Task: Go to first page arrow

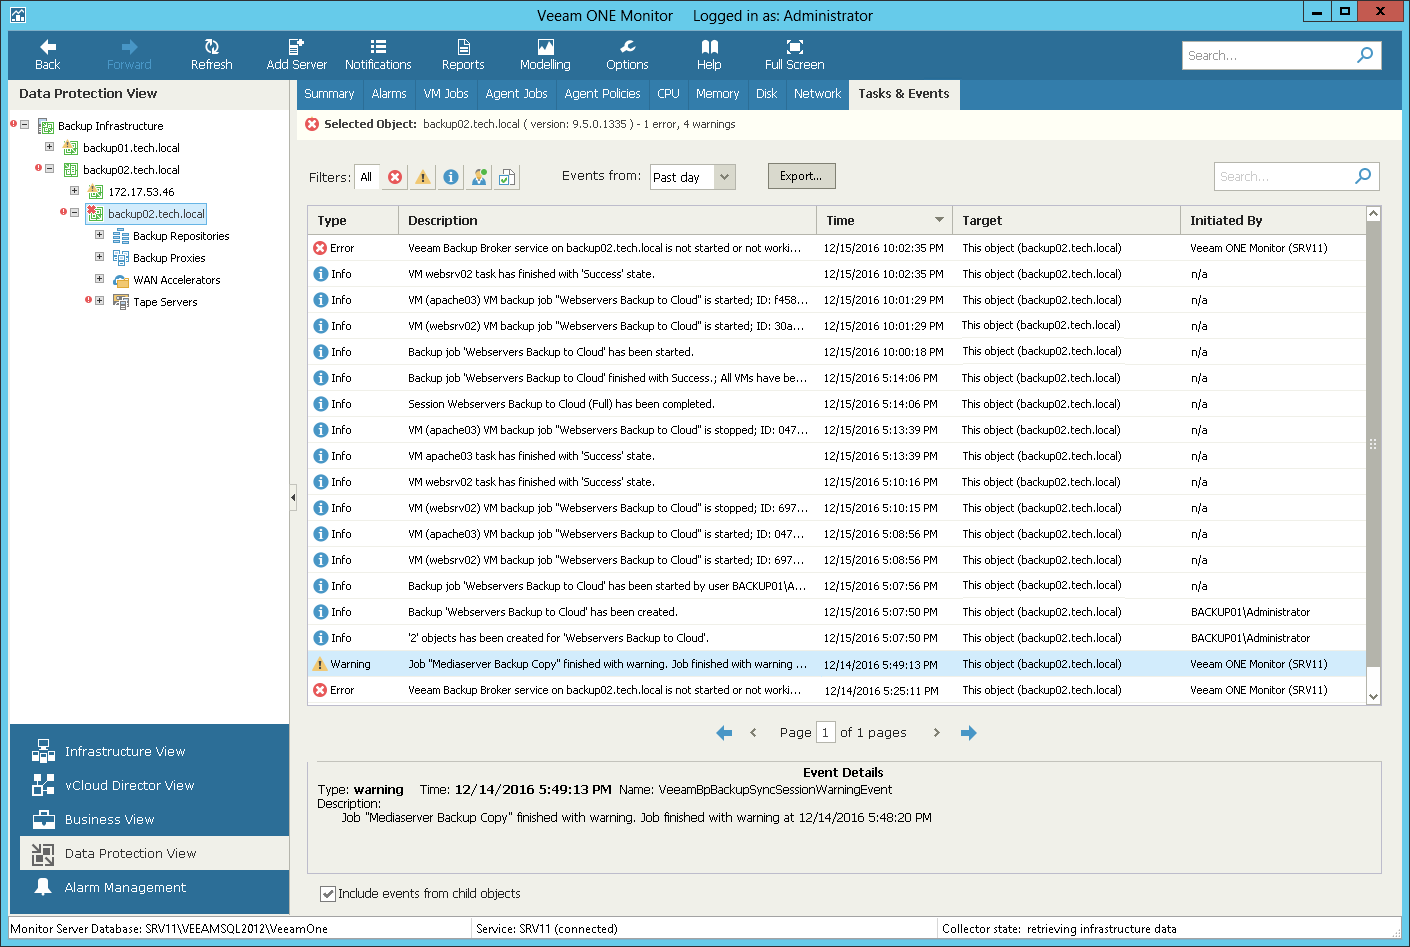Action: point(724,733)
